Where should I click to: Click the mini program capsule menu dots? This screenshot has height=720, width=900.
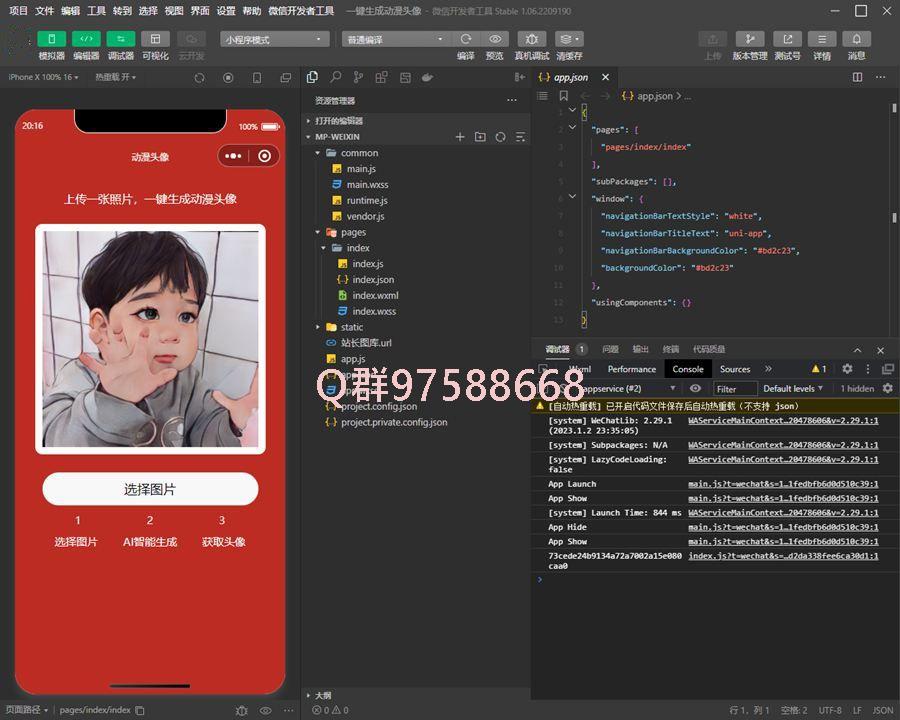click(x=233, y=156)
